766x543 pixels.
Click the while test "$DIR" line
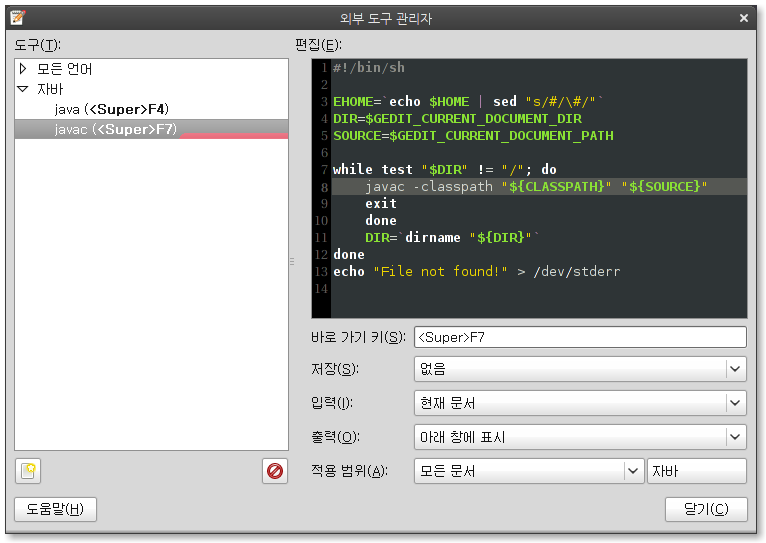tap(445, 169)
